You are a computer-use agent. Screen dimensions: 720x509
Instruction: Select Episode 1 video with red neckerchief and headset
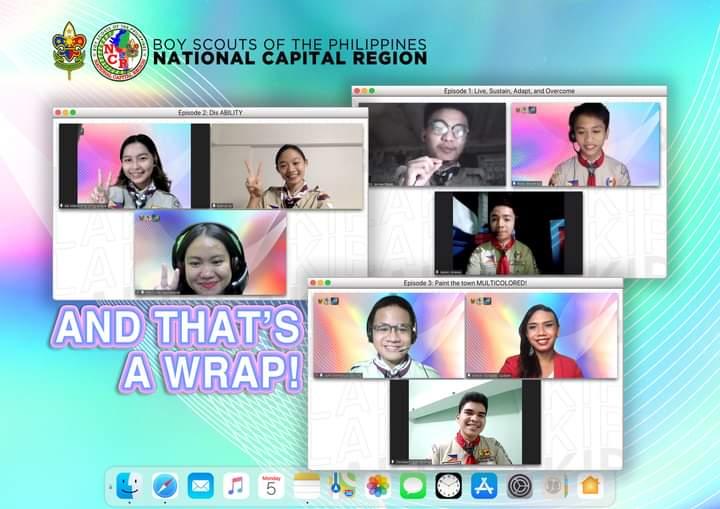[586, 144]
